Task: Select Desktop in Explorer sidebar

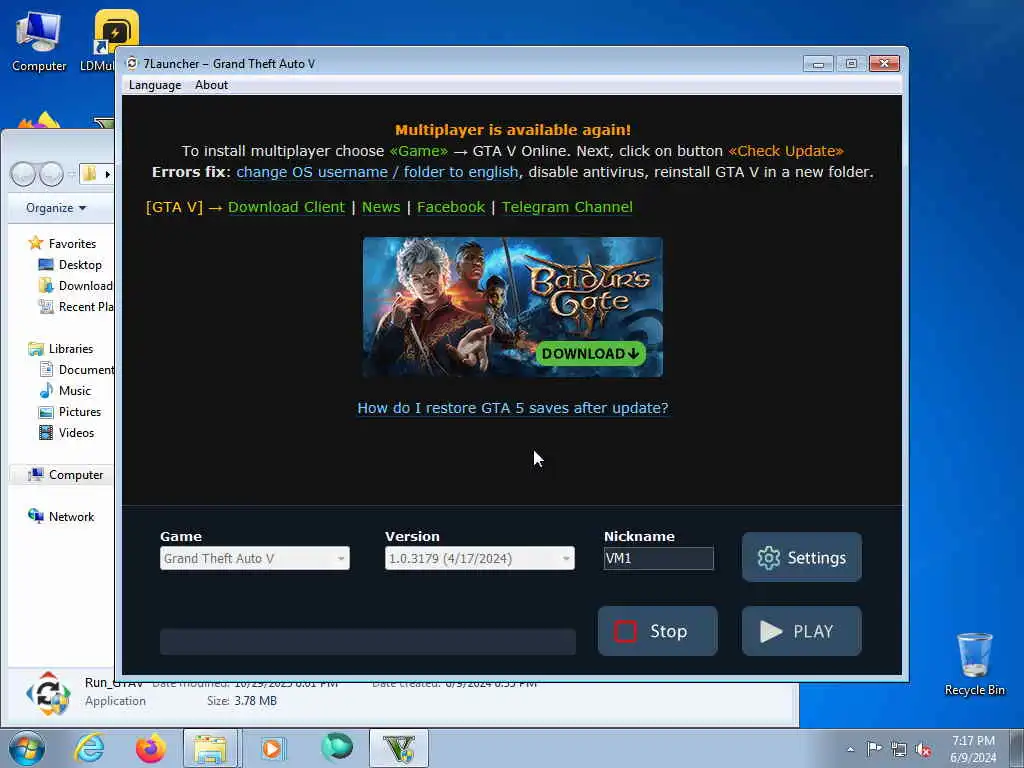Action: click(70, 264)
